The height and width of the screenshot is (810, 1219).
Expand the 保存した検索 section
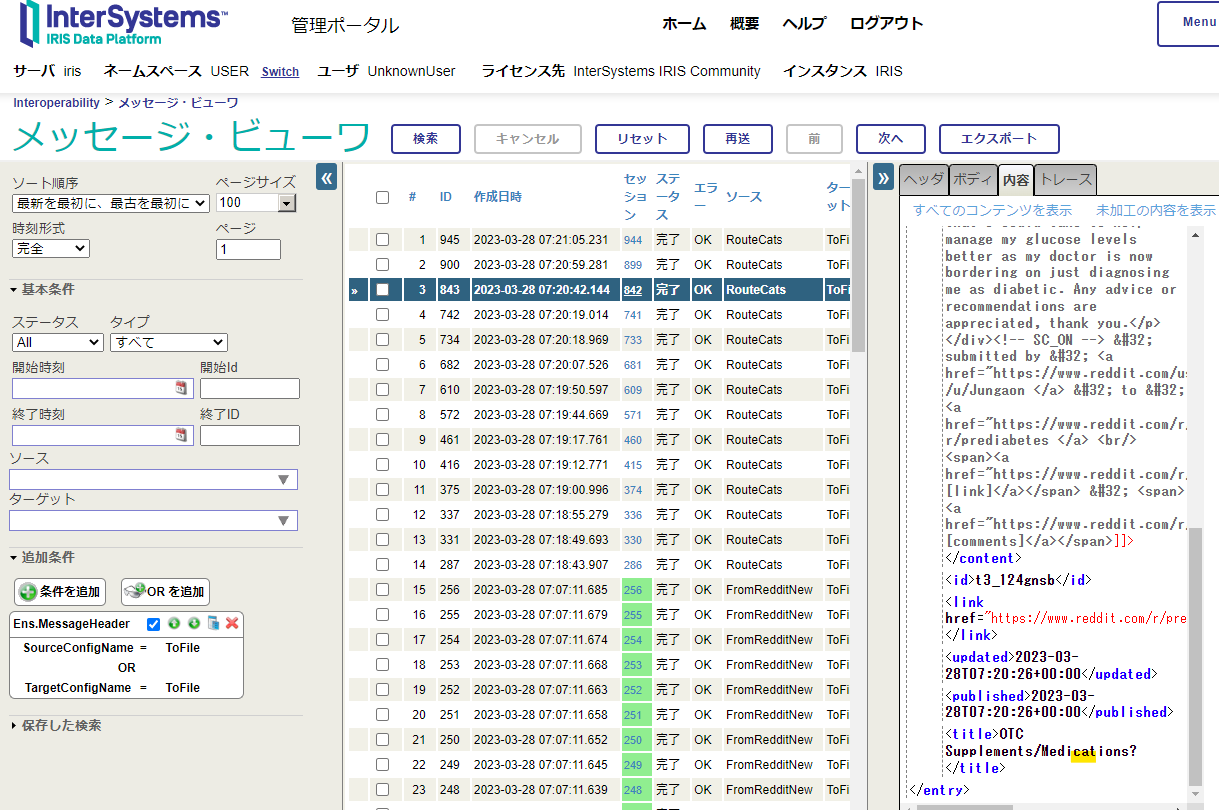click(x=61, y=725)
